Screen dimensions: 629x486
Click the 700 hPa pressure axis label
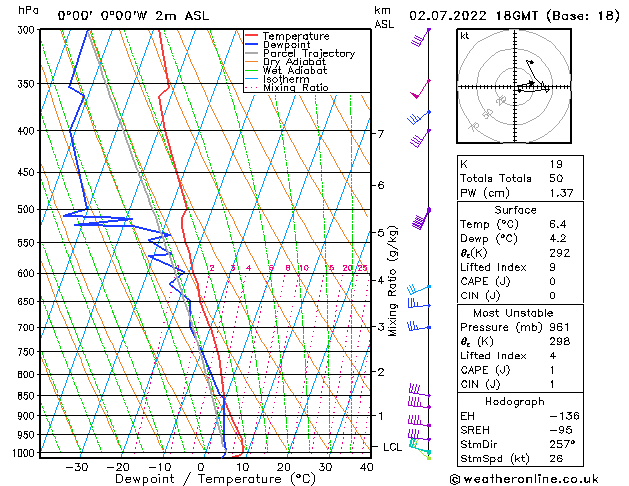click(26, 327)
